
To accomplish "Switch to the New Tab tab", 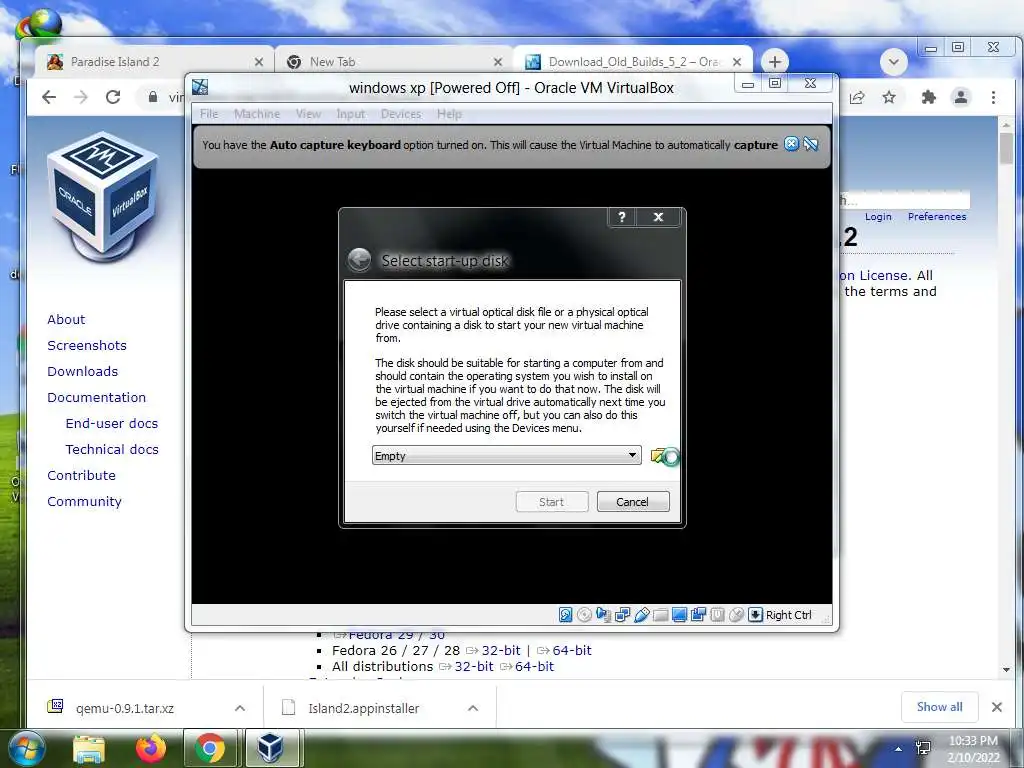I will pyautogui.click(x=394, y=61).
